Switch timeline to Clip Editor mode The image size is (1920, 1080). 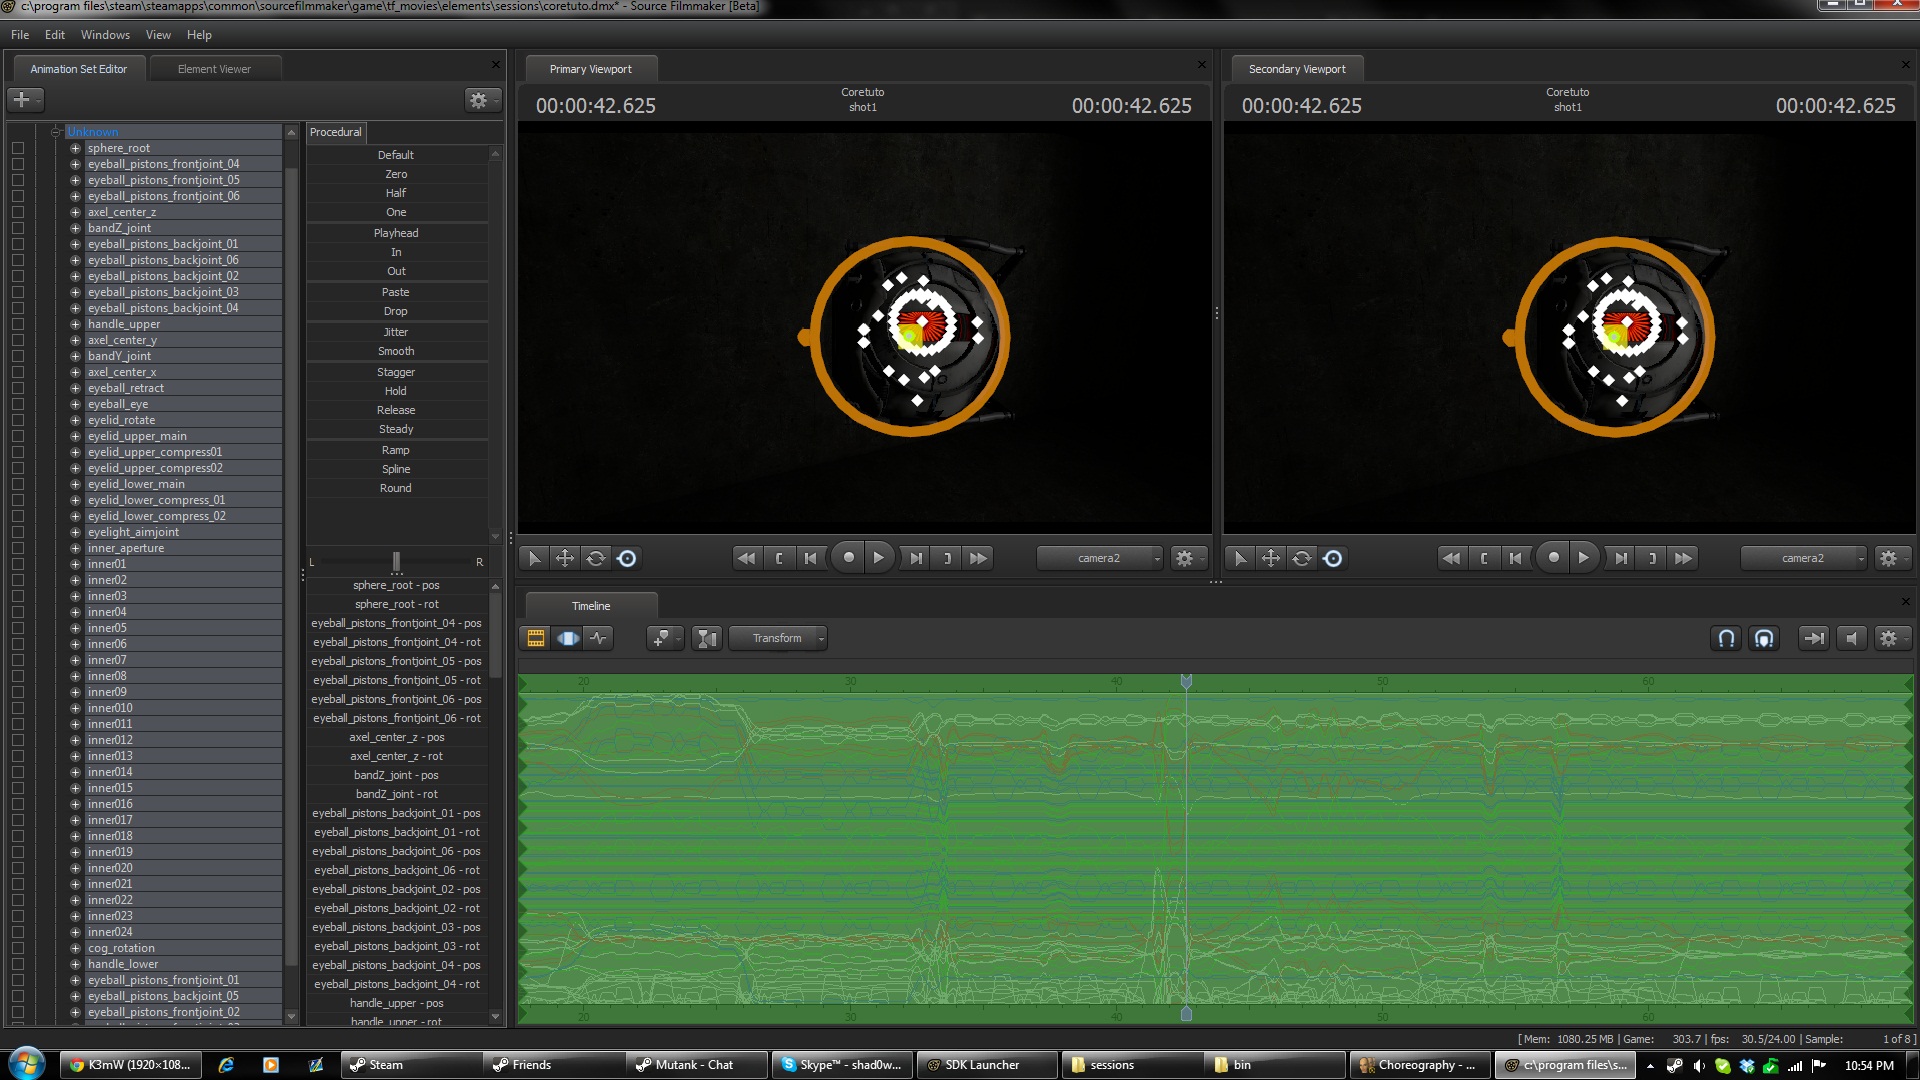536,638
